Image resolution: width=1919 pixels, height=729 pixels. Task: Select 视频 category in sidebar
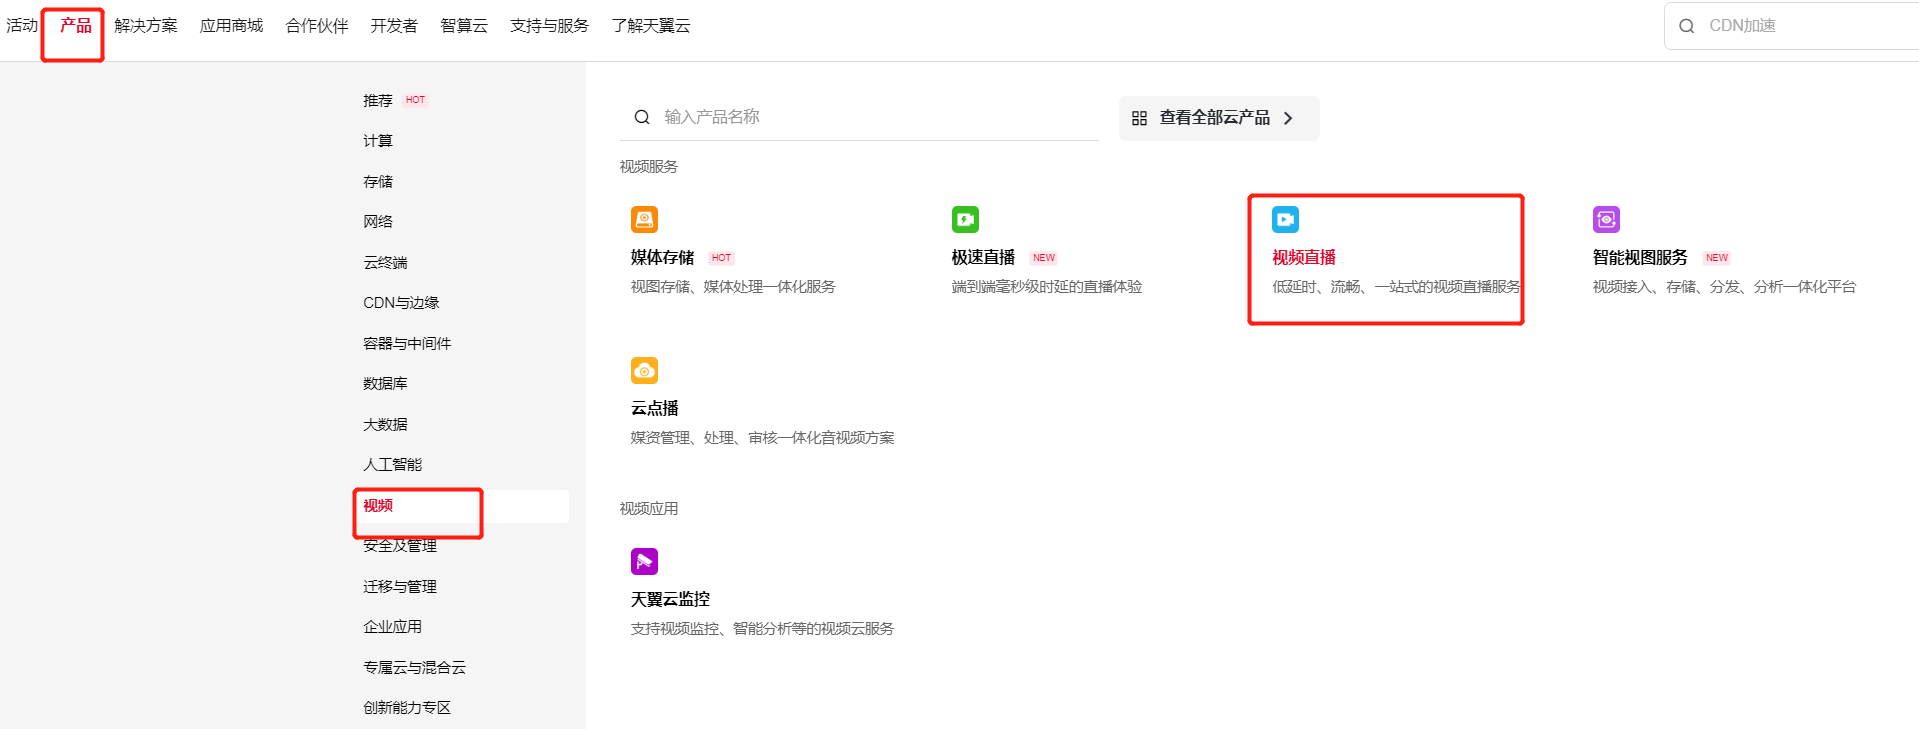(x=378, y=506)
